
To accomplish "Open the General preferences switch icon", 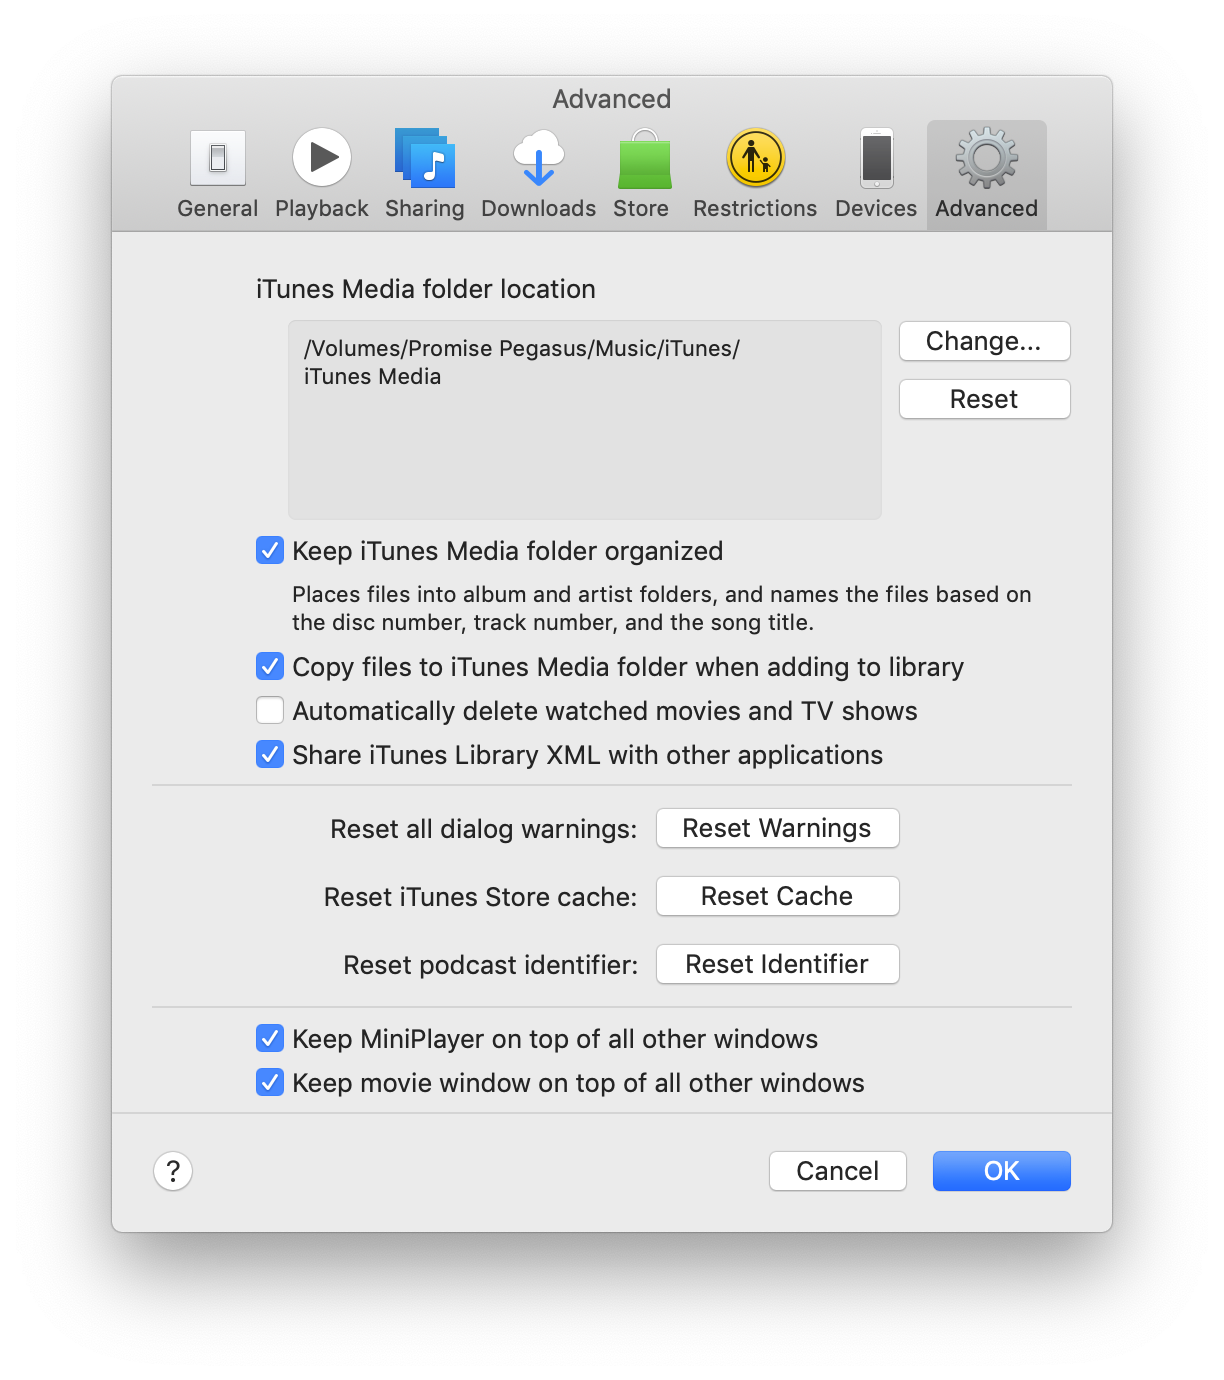I will (218, 158).
